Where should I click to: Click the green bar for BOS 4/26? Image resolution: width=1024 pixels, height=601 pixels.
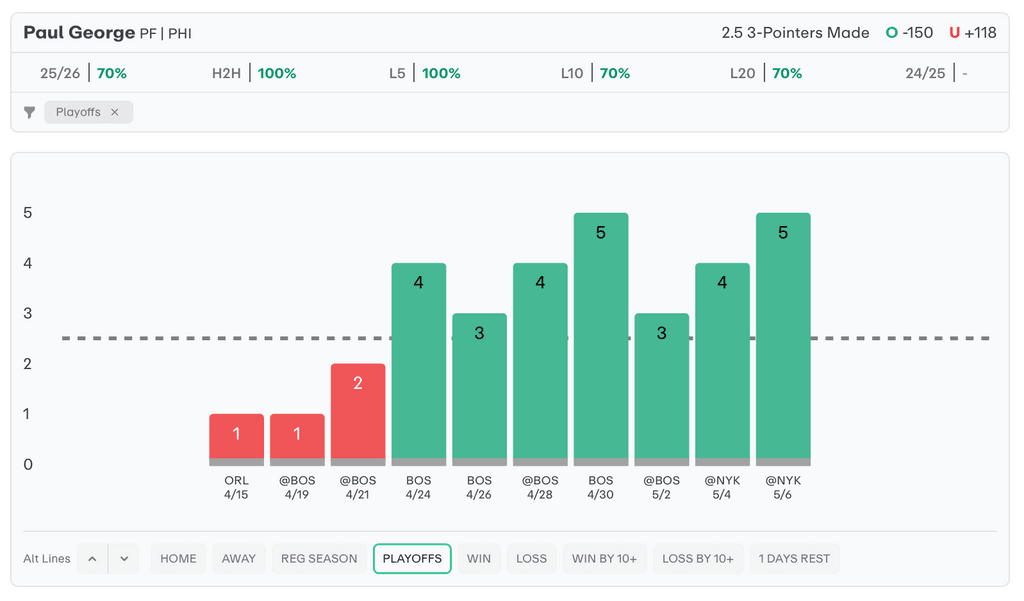479,389
